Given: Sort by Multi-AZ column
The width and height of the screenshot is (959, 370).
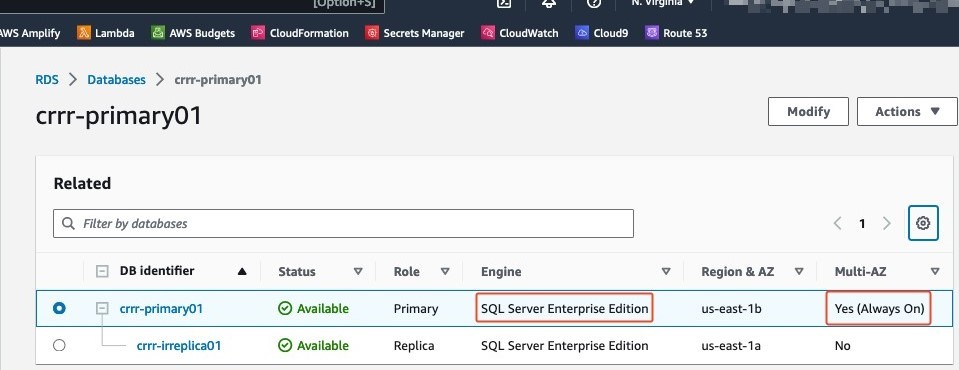Looking at the screenshot, I should point(935,272).
